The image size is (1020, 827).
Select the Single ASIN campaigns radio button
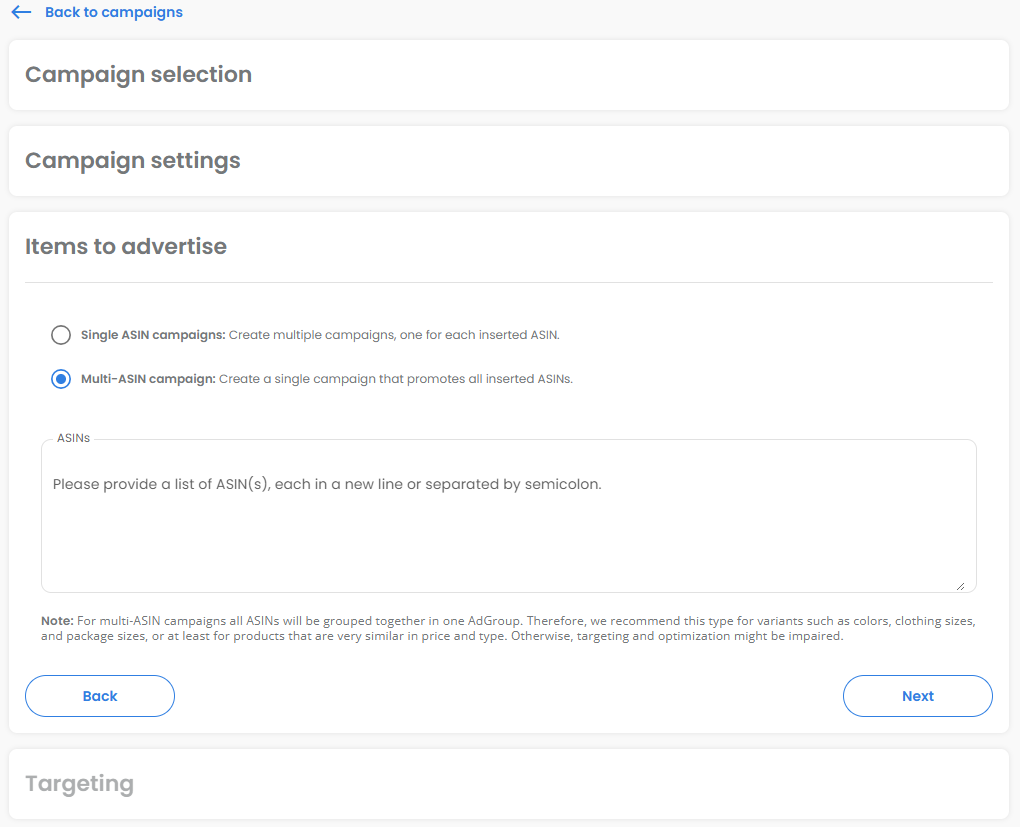(61, 335)
